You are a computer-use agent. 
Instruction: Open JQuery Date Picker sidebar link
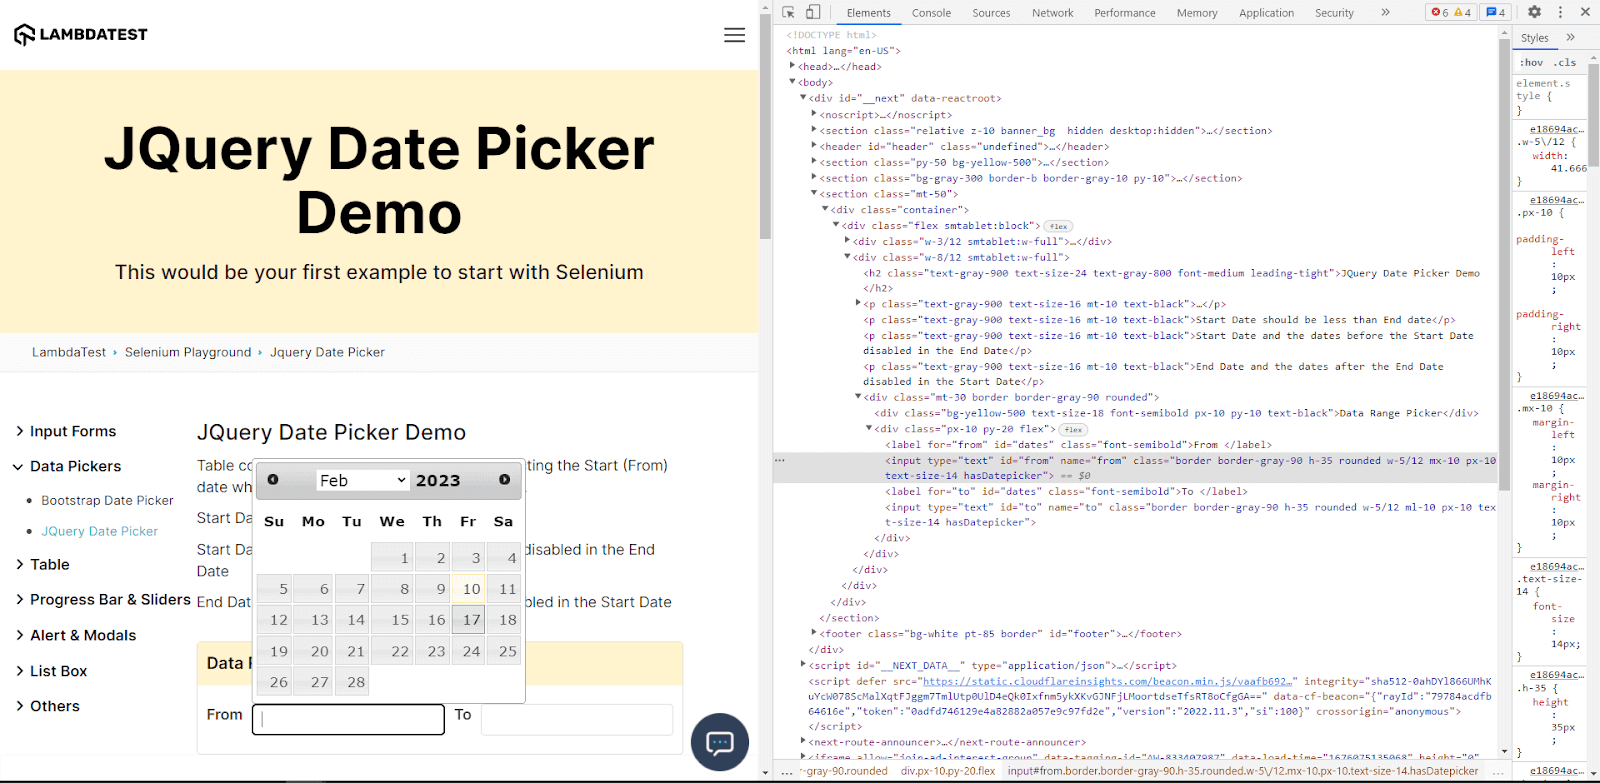click(99, 532)
